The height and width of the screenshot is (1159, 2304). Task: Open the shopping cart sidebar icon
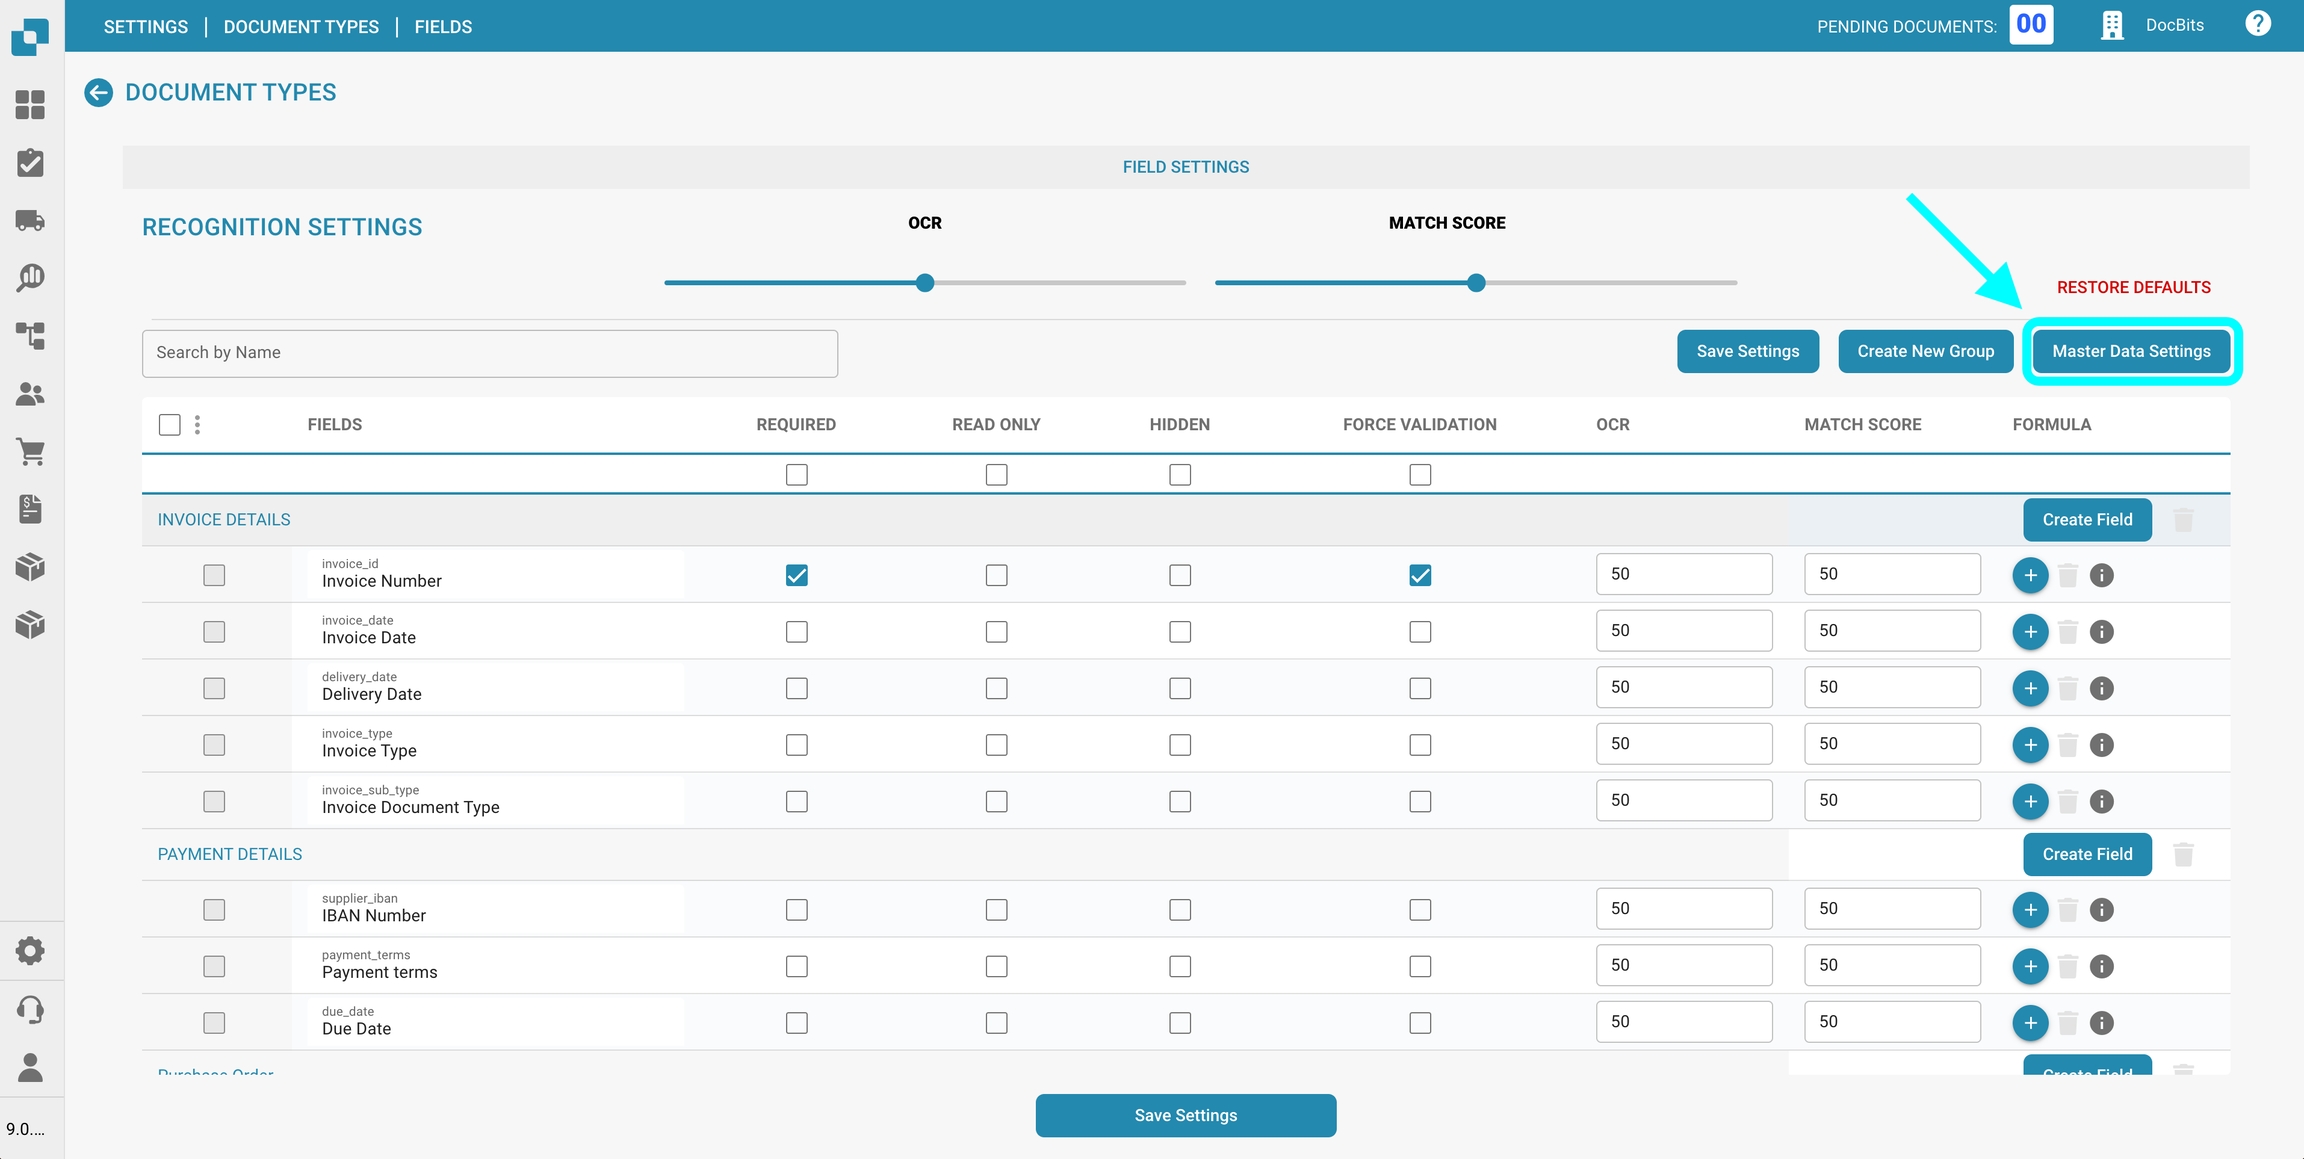(x=30, y=452)
